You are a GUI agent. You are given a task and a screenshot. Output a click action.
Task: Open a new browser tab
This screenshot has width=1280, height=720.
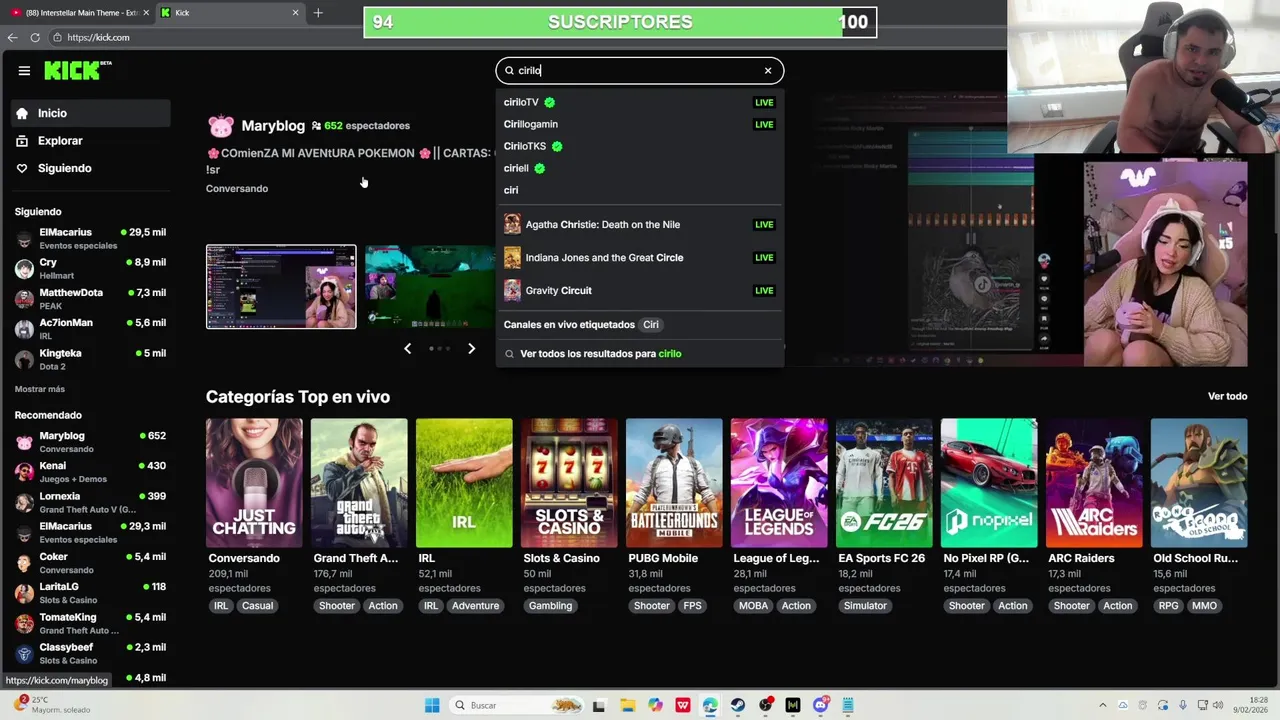(318, 13)
